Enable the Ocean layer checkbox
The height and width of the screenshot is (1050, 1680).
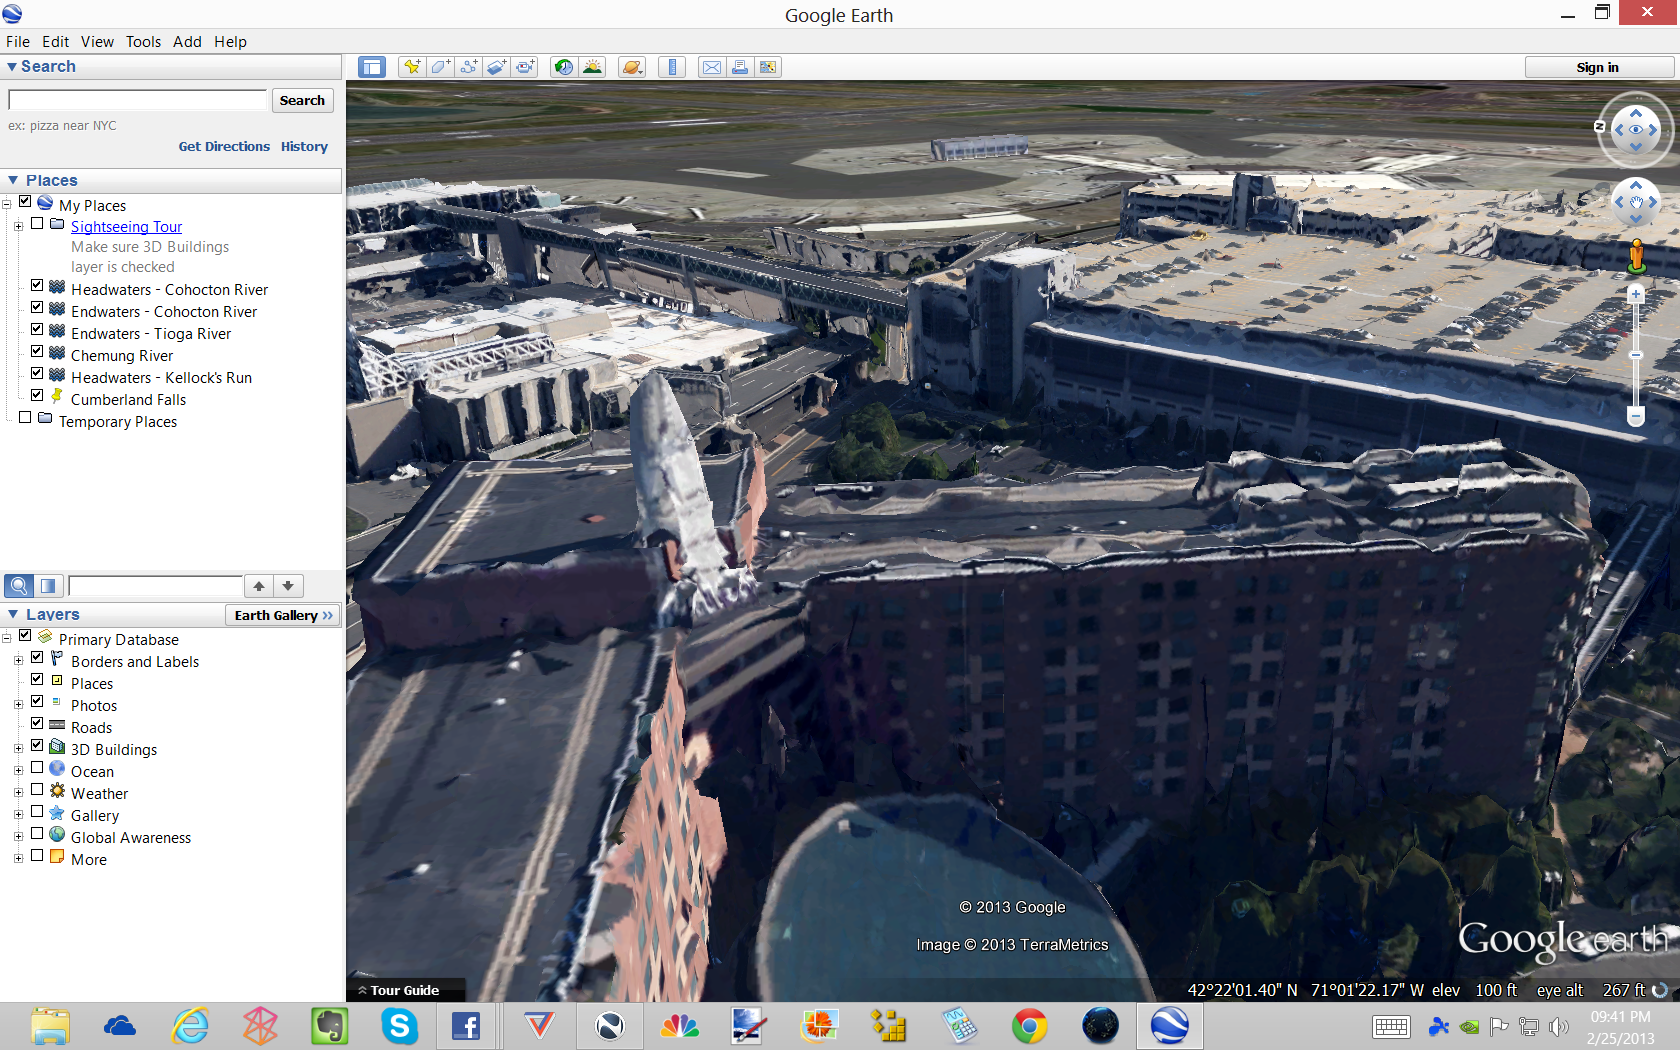[37, 768]
